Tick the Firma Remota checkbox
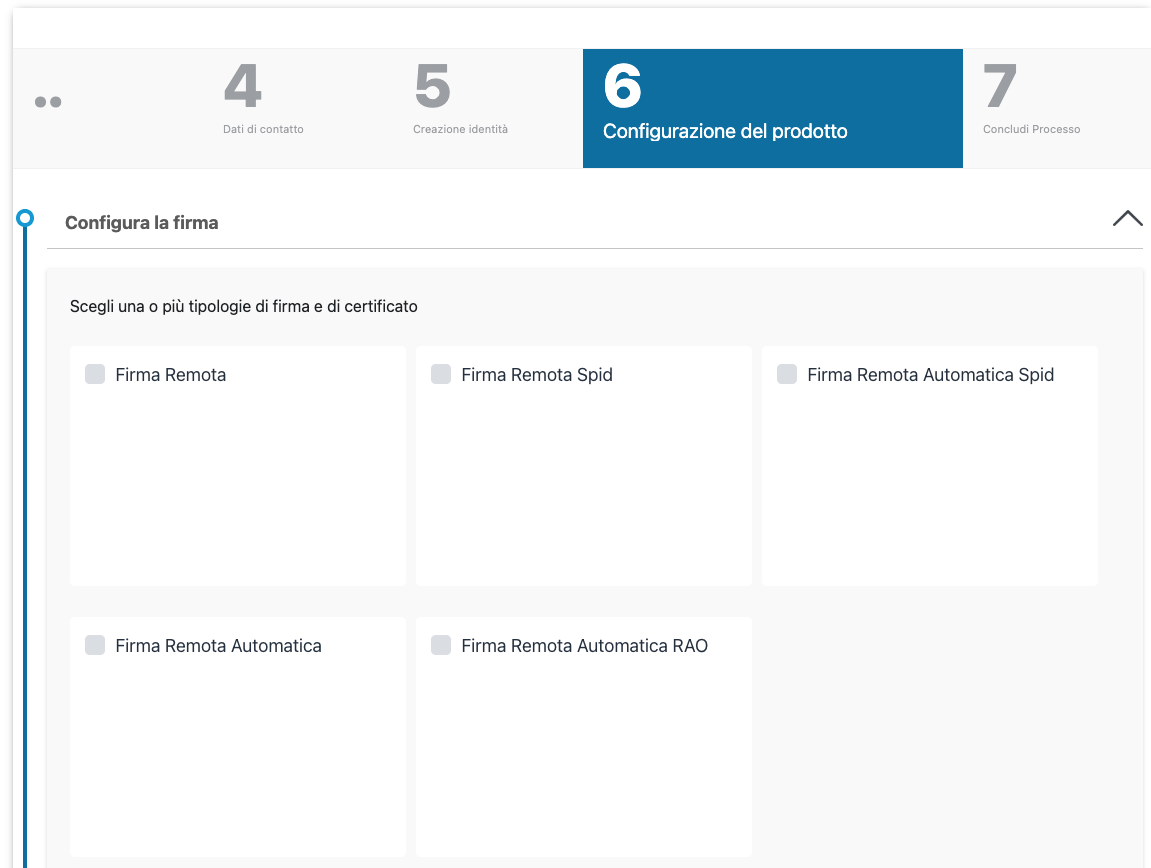The image size is (1151, 868). [x=95, y=374]
